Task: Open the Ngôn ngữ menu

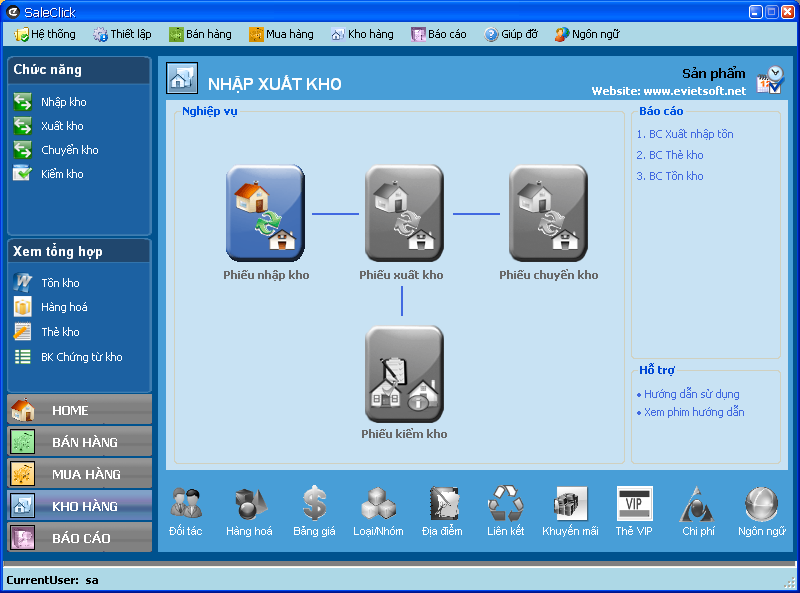Action: point(587,34)
